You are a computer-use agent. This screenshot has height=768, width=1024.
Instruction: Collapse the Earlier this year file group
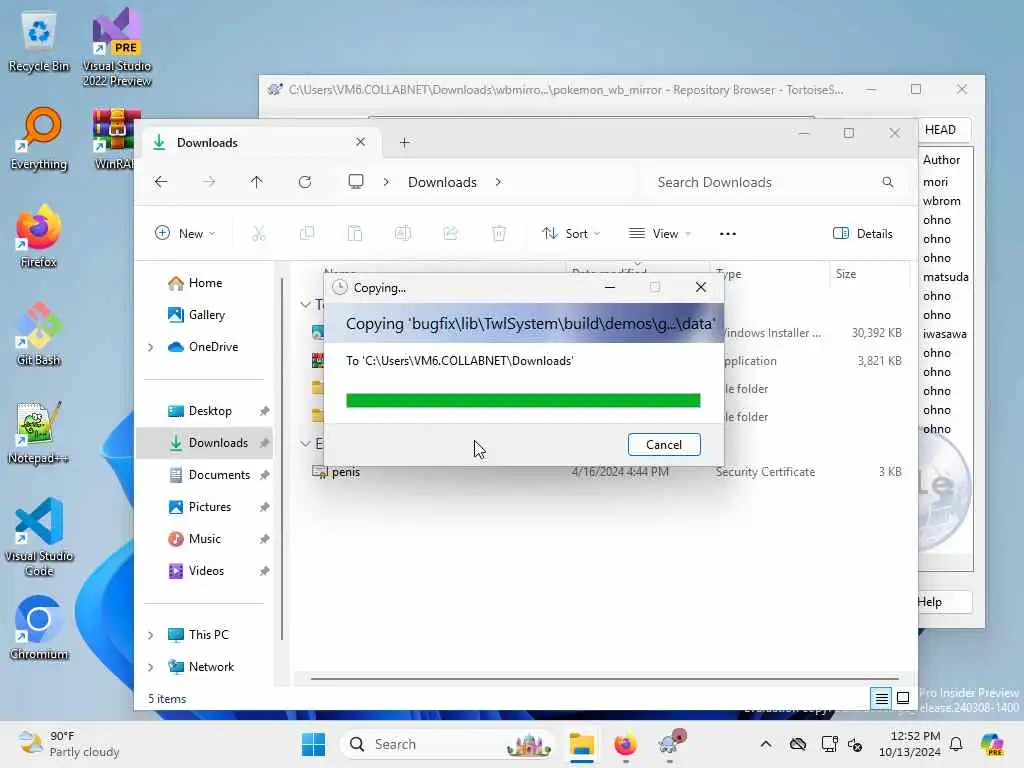305,443
